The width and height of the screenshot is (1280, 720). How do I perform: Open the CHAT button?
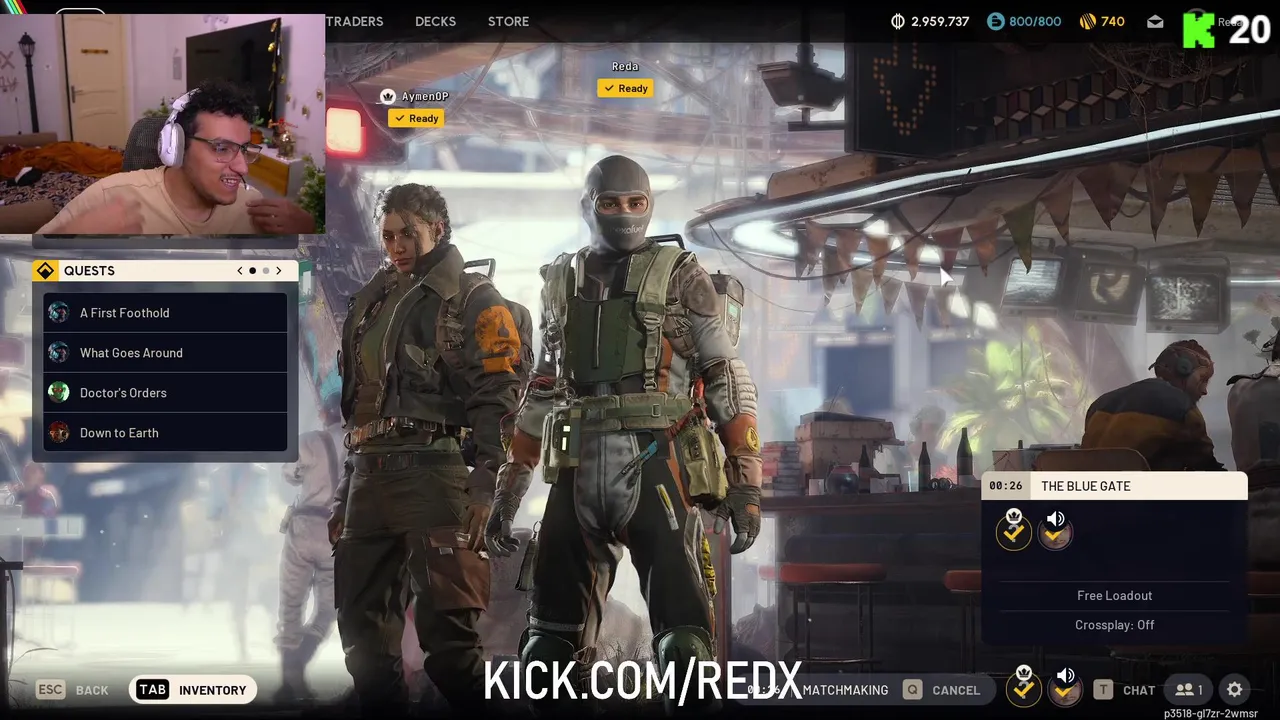(1124, 690)
